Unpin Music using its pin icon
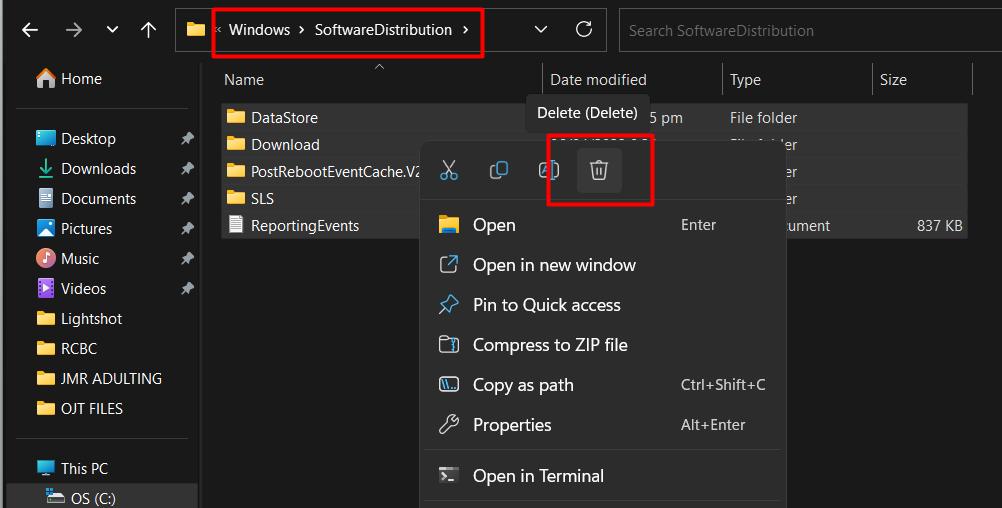Viewport: 1002px width, 508px height. pyautogui.click(x=187, y=258)
